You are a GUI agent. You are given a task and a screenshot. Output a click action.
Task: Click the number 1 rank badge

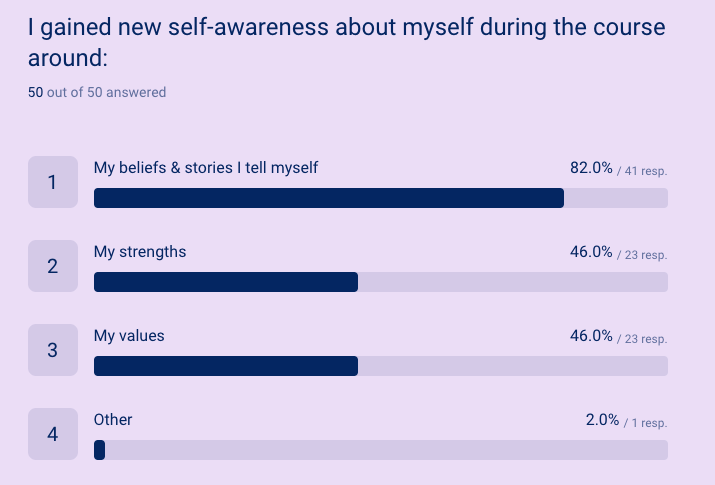click(53, 182)
